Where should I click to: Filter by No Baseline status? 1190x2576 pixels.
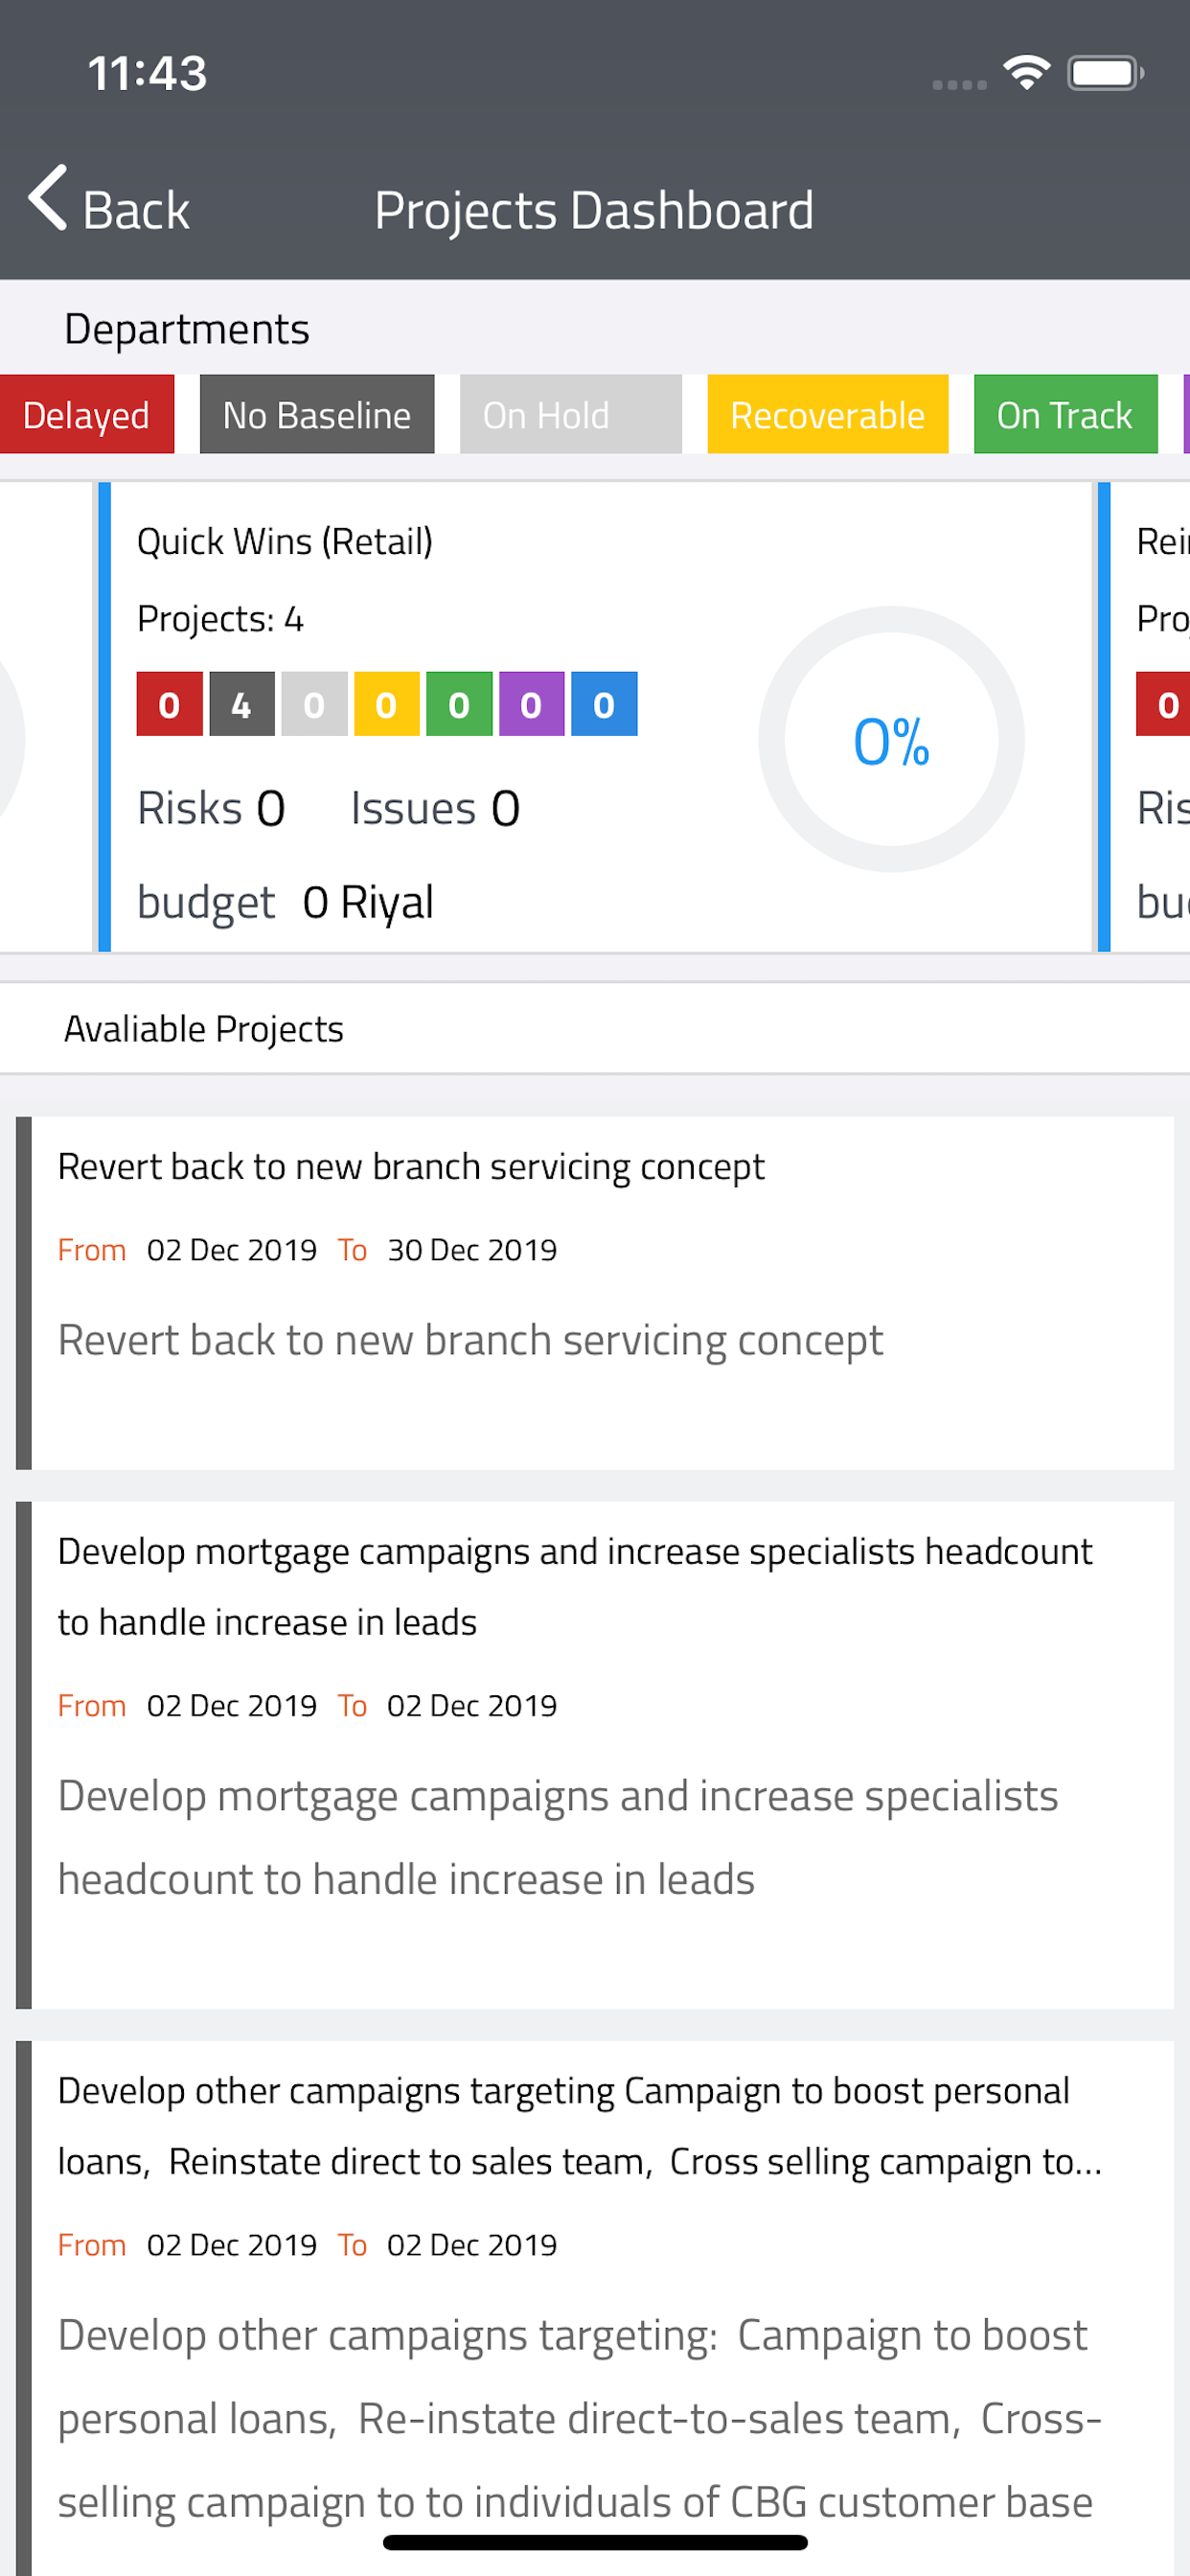tap(317, 414)
